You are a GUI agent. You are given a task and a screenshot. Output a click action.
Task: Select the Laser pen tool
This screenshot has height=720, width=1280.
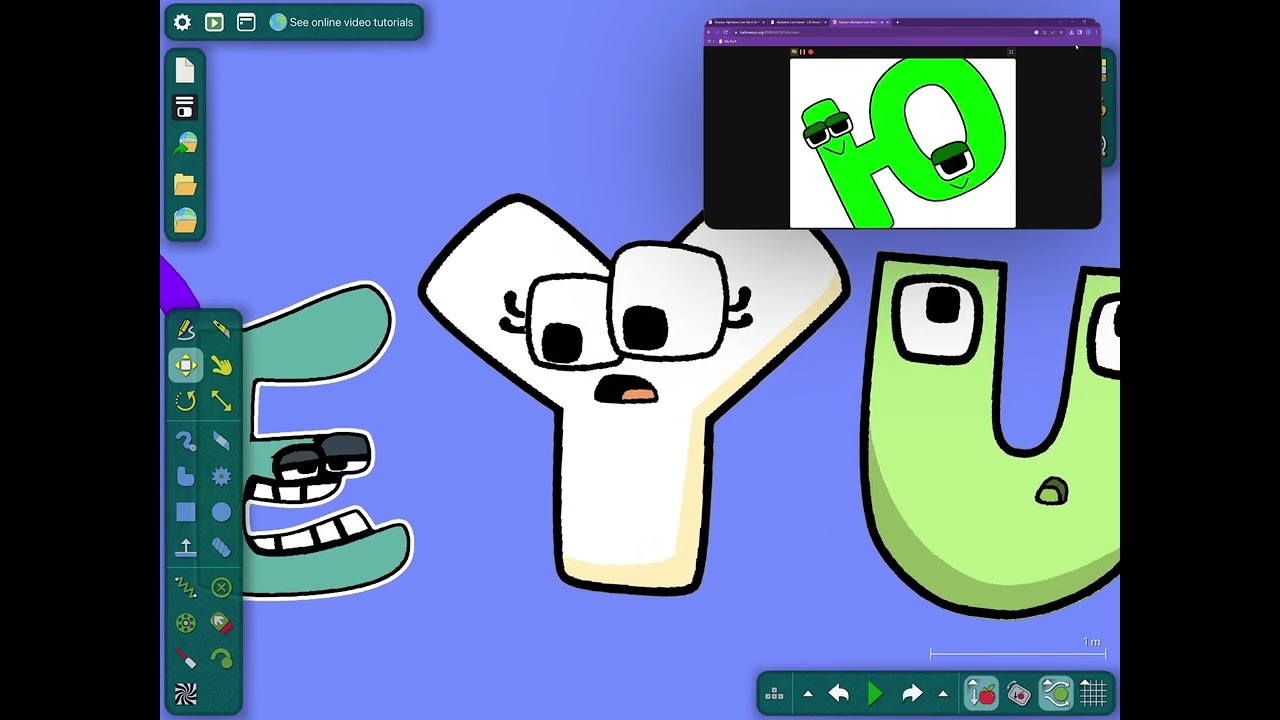point(186,659)
